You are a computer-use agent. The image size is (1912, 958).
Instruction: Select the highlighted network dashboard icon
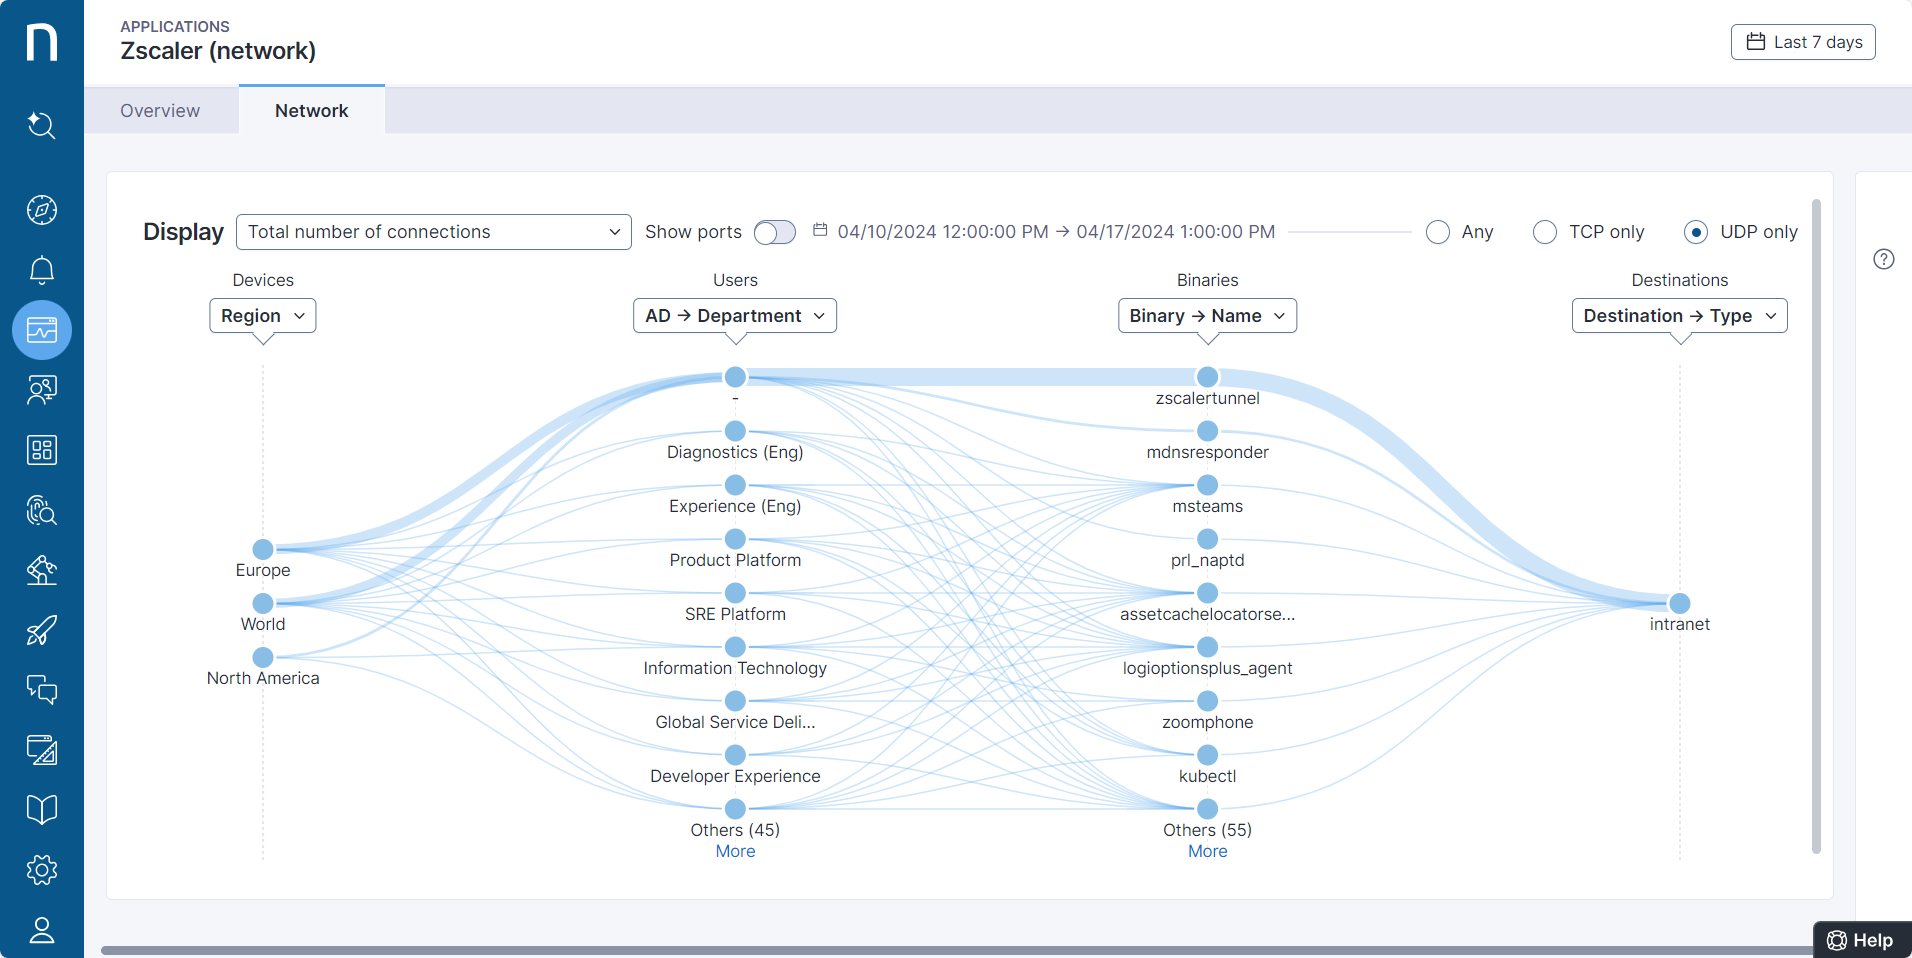[x=41, y=329]
